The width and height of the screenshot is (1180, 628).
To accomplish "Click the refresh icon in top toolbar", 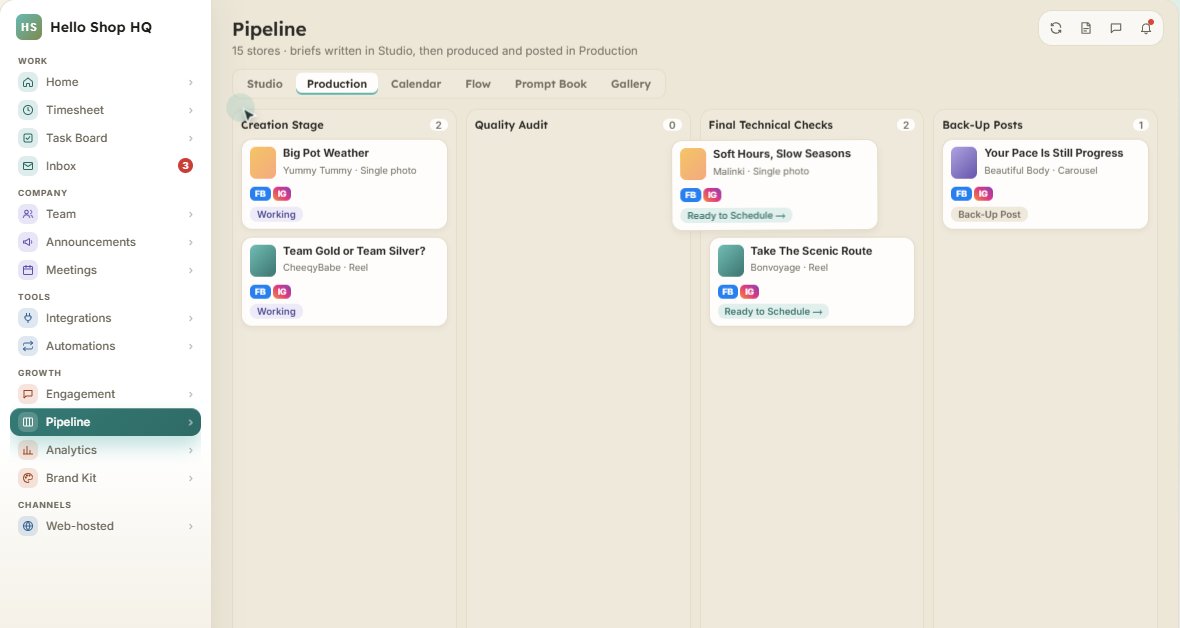I will tap(1056, 28).
